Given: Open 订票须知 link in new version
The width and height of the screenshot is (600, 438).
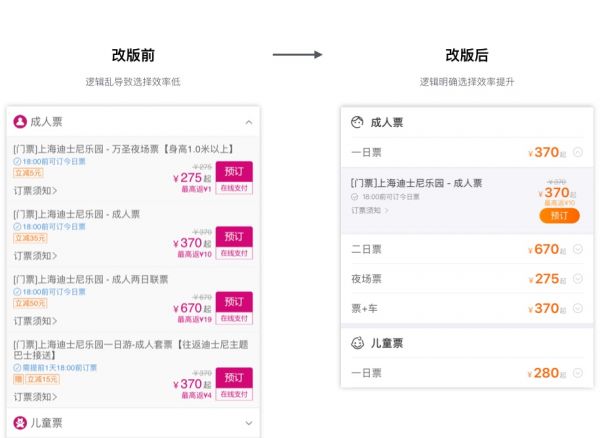Looking at the screenshot, I should point(370,210).
